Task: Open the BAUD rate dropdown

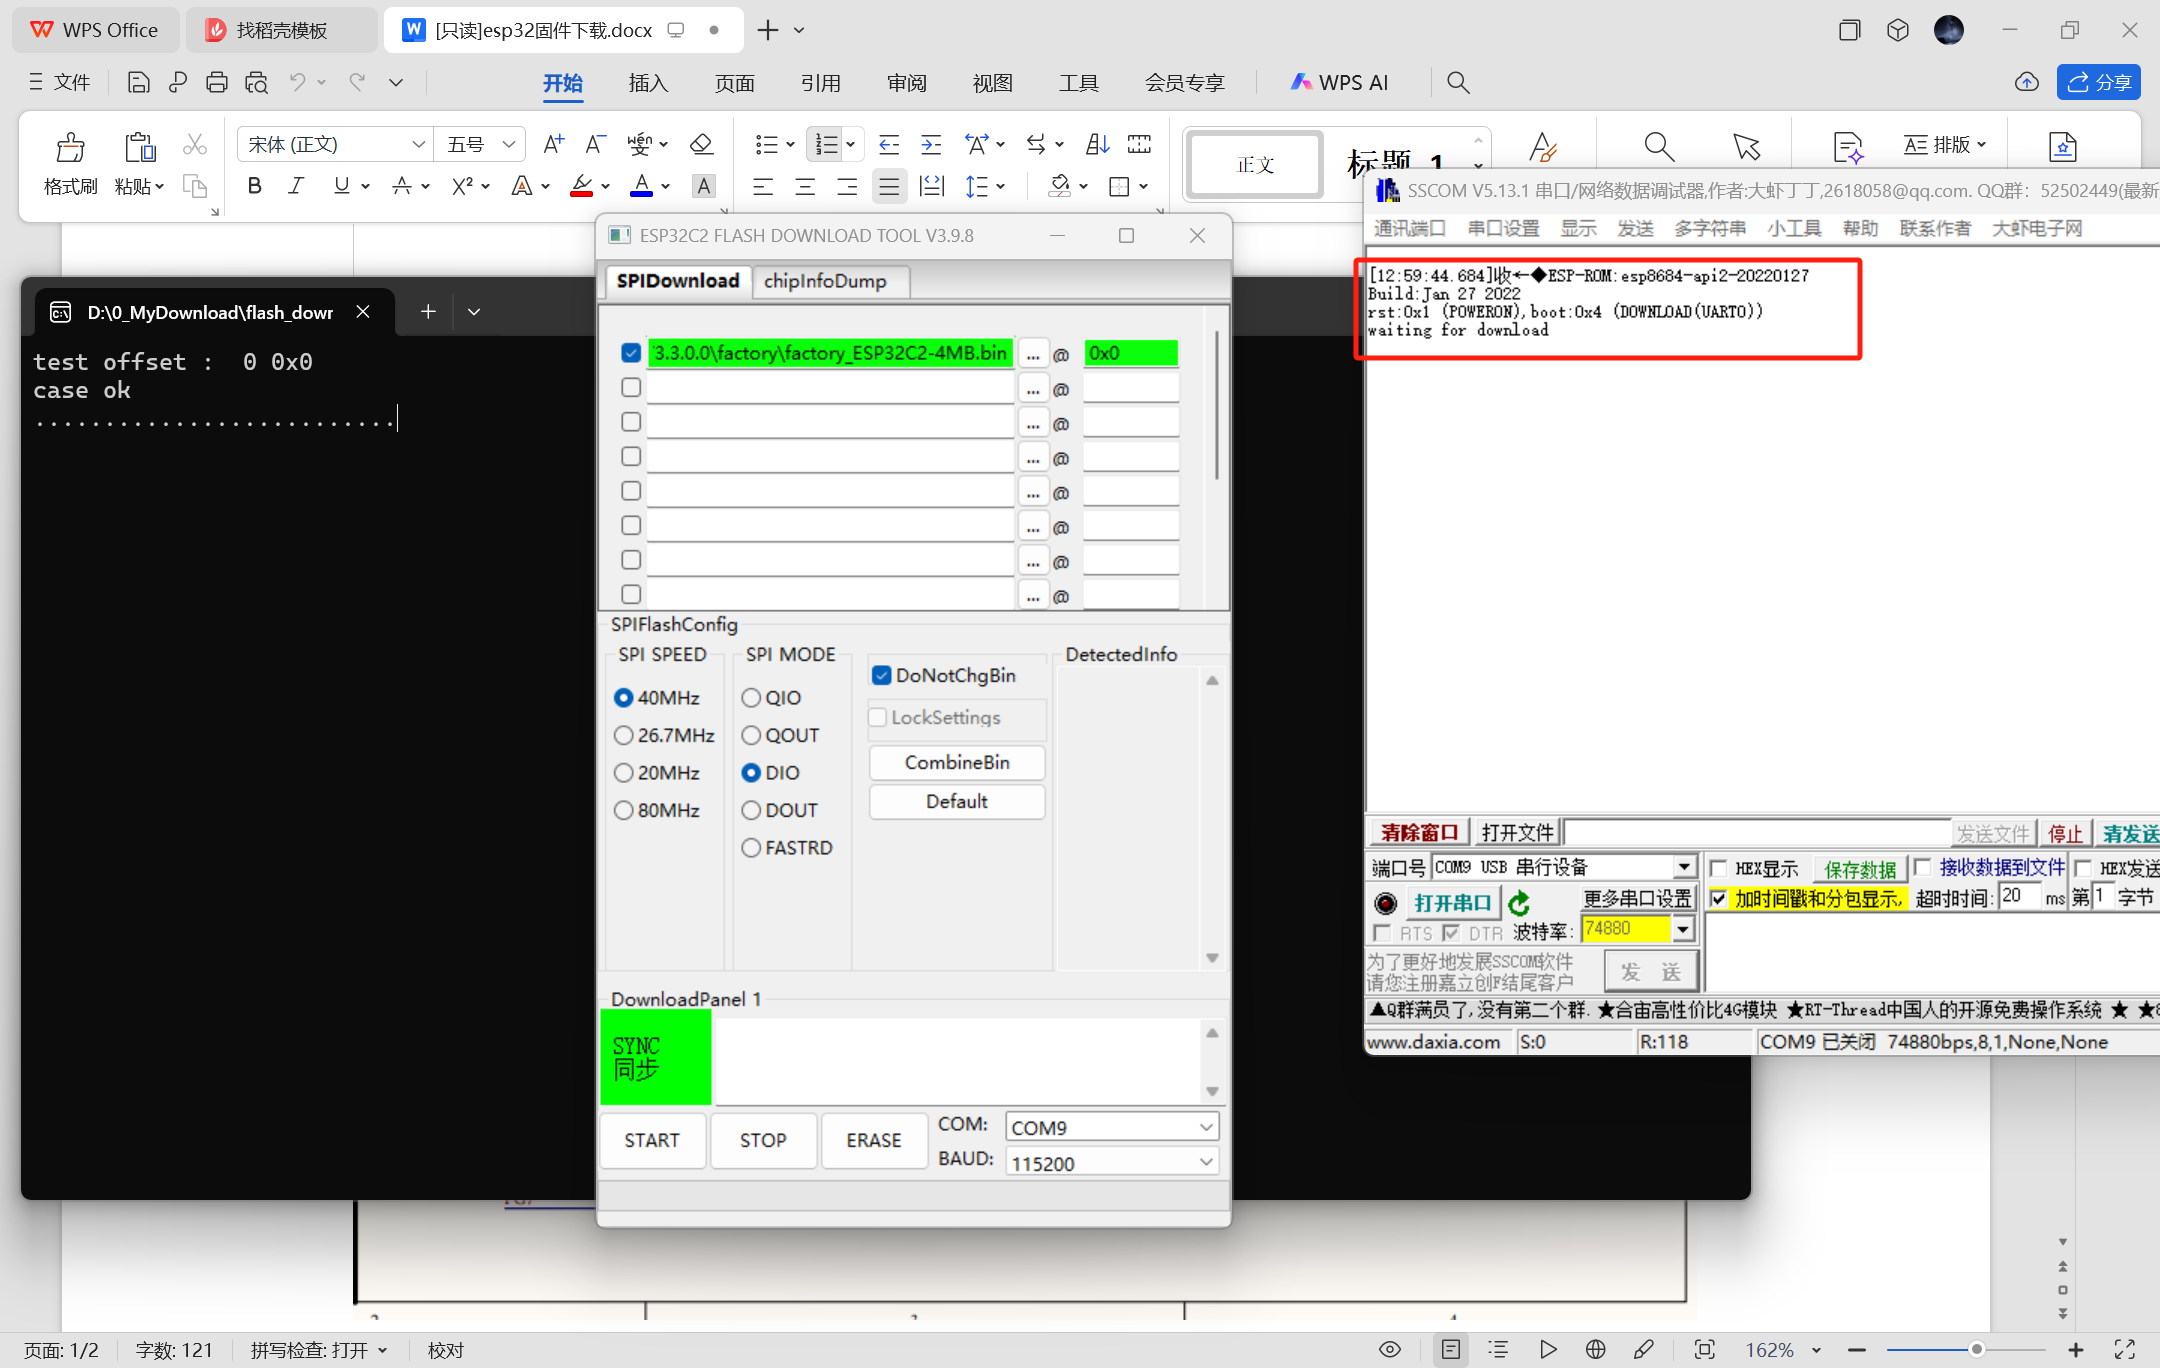Action: (1206, 1162)
